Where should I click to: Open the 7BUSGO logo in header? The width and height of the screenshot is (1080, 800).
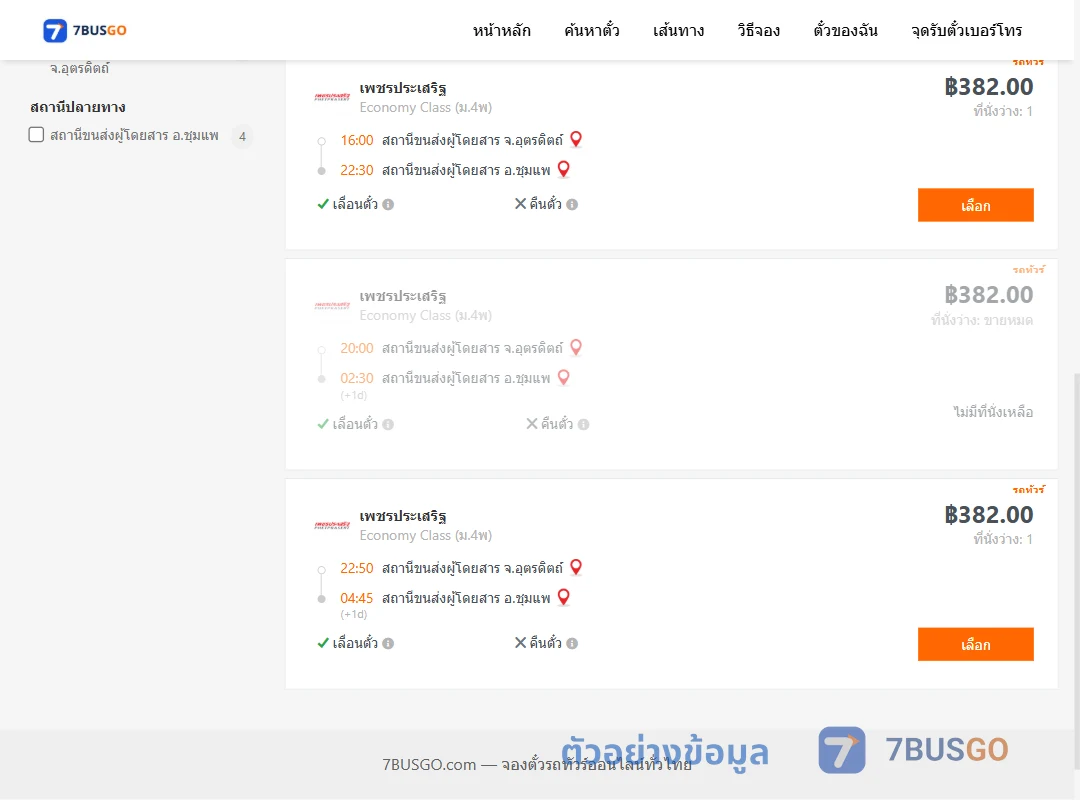(85, 30)
